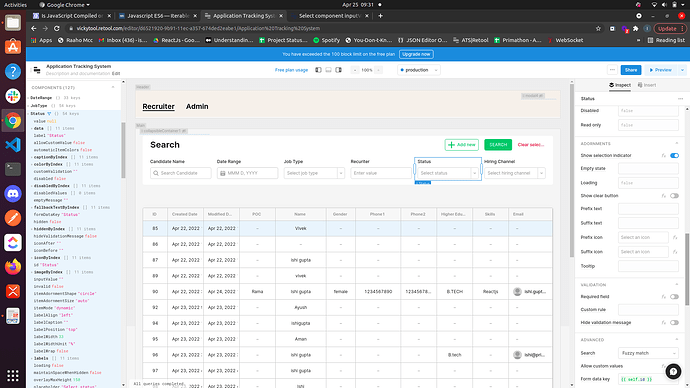Click the Share button

coord(631,70)
